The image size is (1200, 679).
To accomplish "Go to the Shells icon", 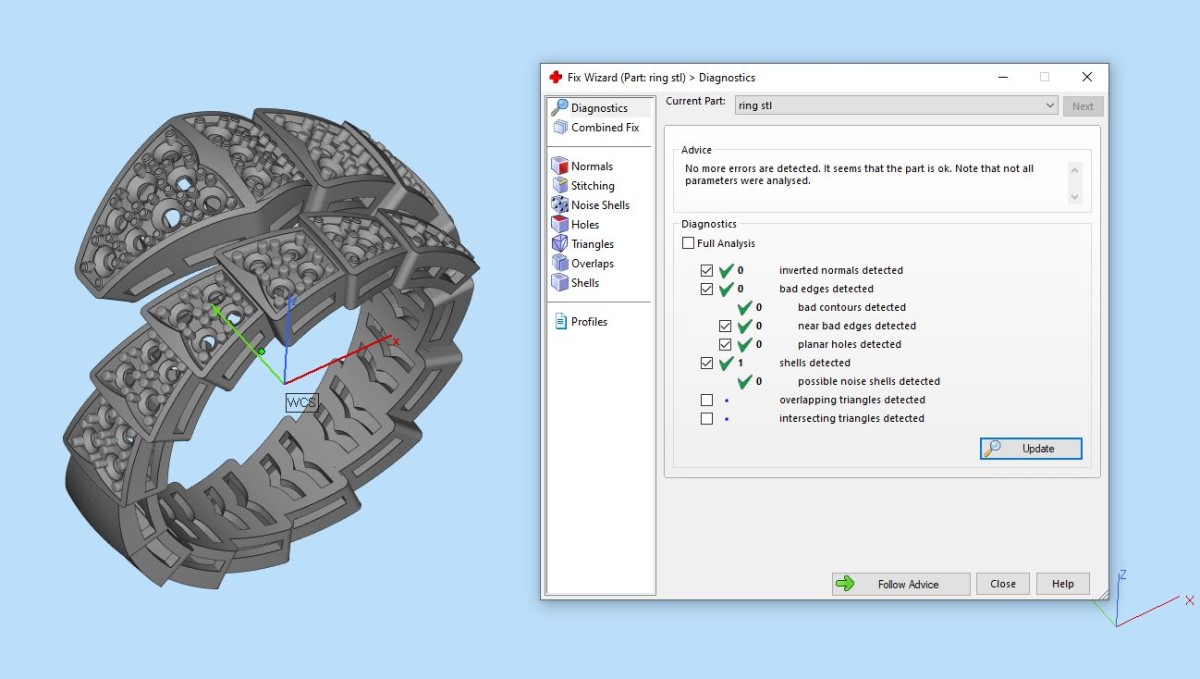I will pos(560,283).
